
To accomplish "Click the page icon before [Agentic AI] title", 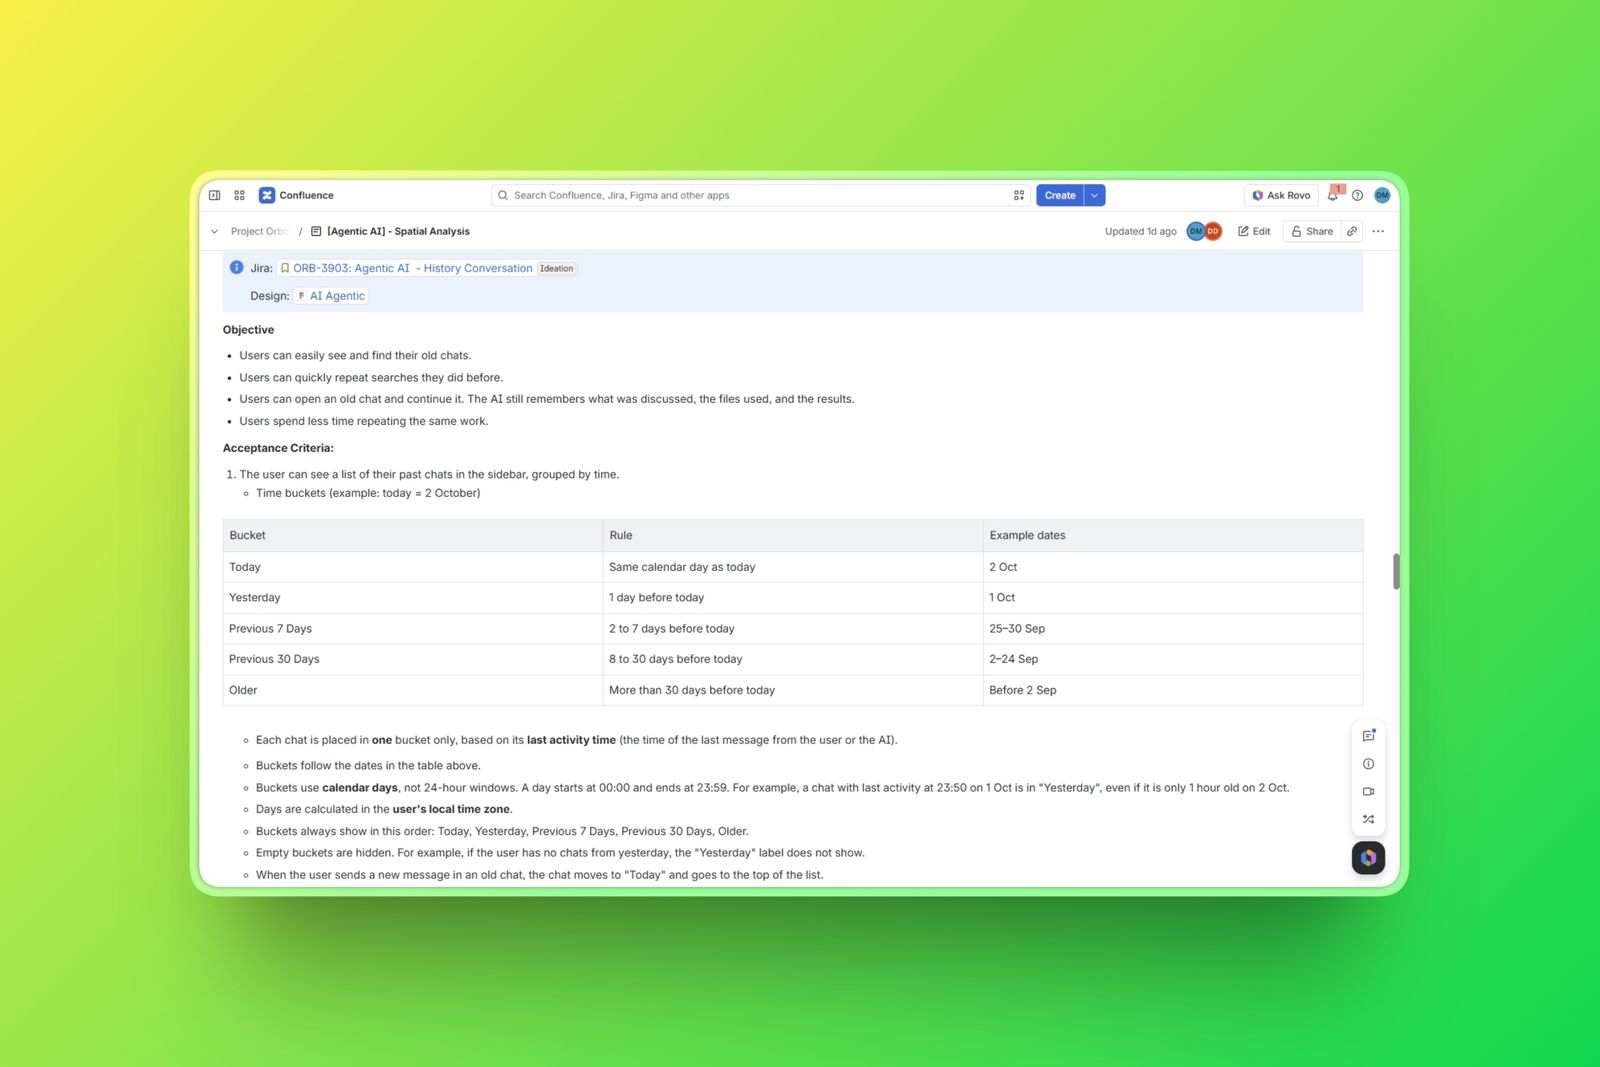I will click(x=316, y=231).
